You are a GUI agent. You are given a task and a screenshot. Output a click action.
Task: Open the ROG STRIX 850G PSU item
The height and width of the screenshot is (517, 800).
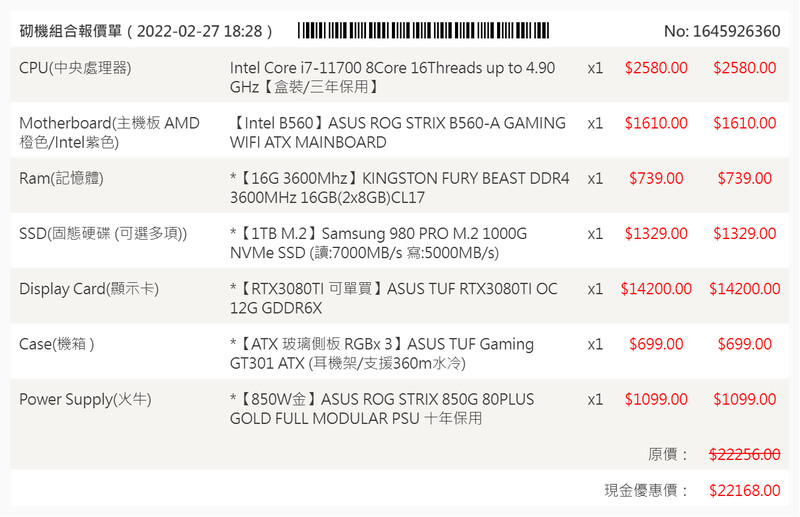(381, 408)
